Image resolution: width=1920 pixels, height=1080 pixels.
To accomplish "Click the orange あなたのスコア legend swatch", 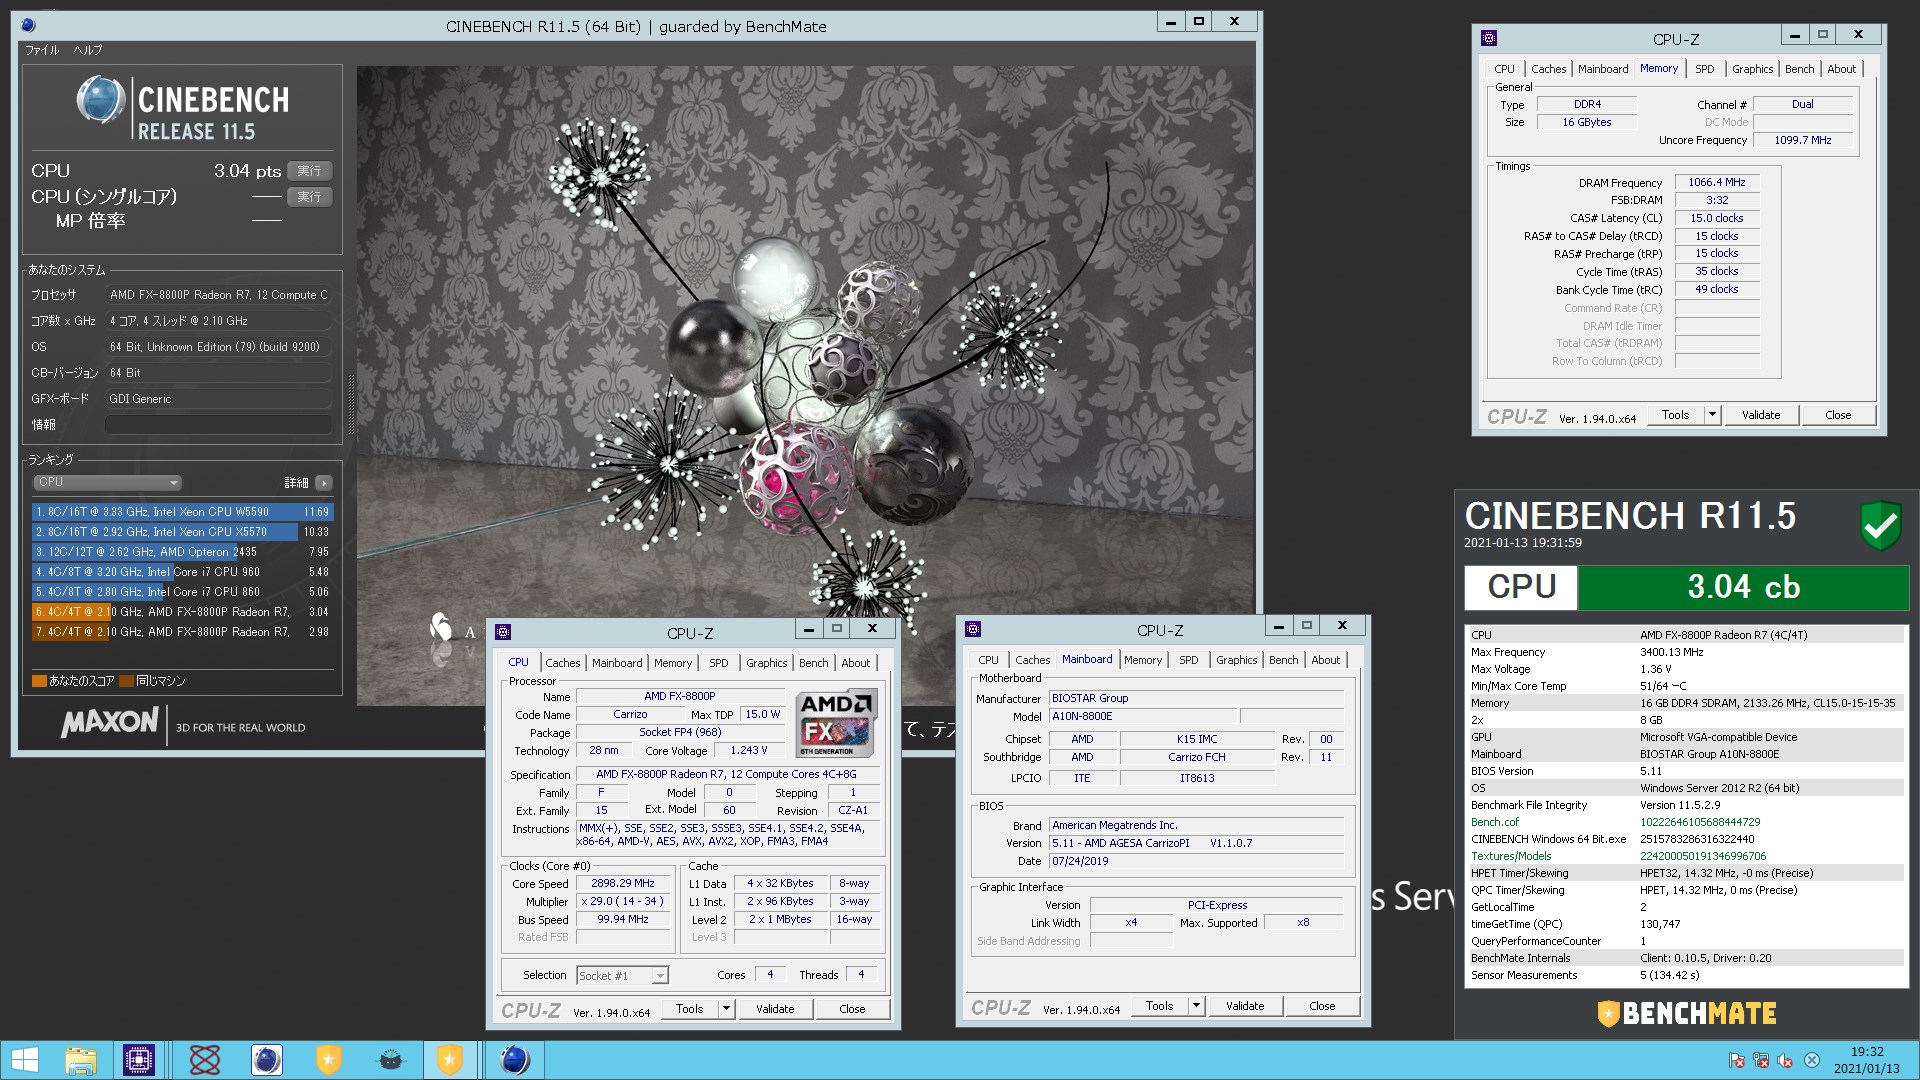I will pos(39,681).
